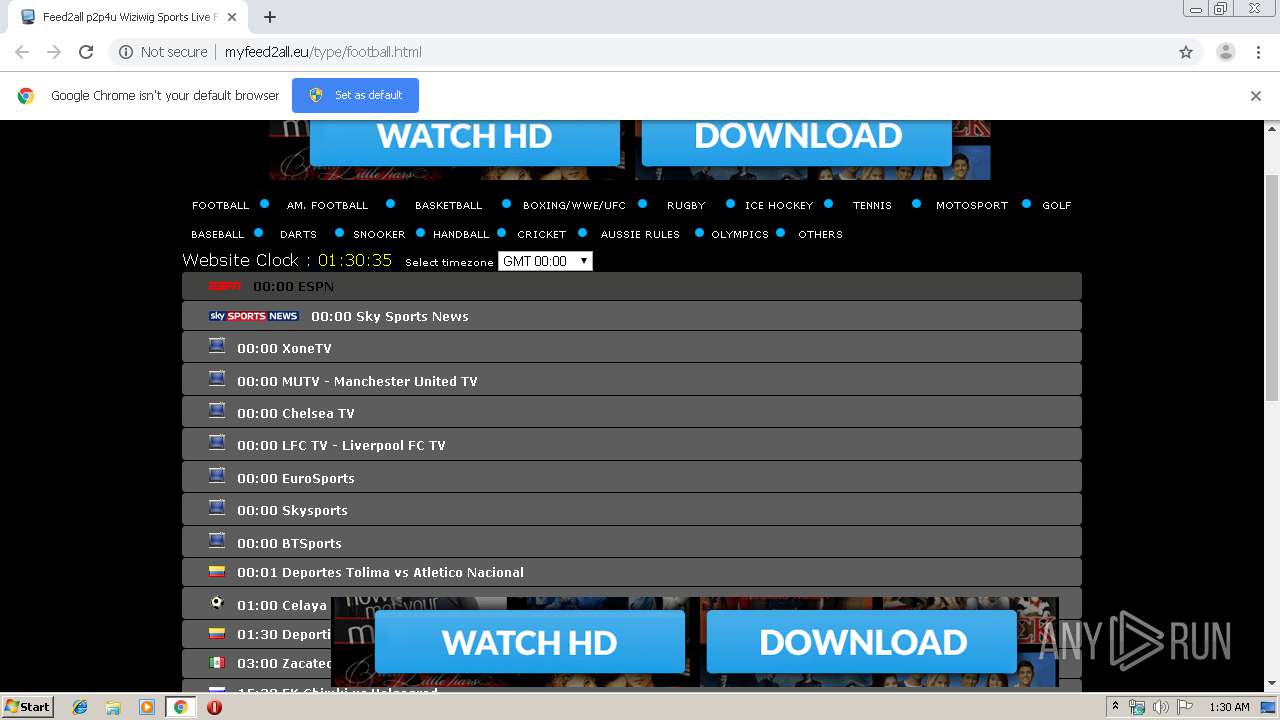Open the CRICKET category
Screen dimensions: 1280x720
[x=542, y=234]
